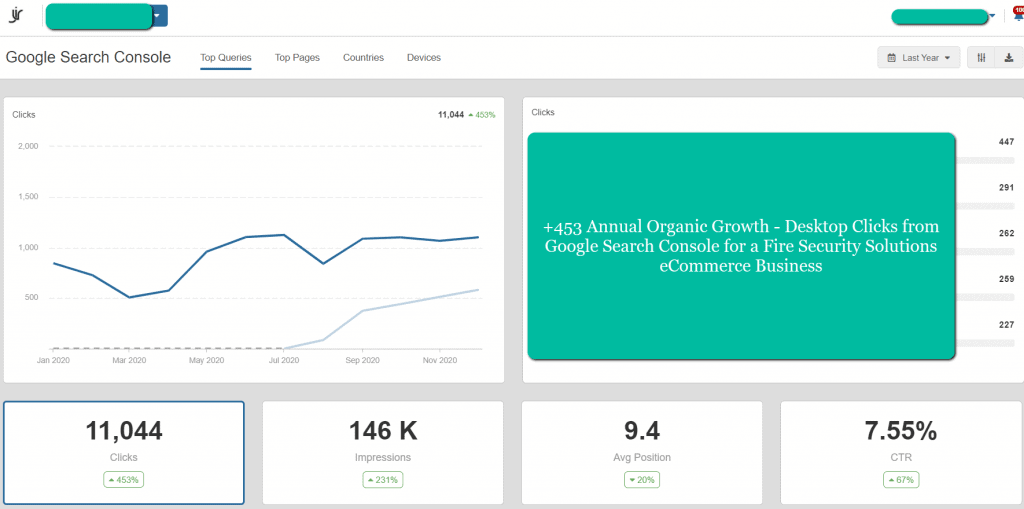The width and height of the screenshot is (1024, 509).
Task: Click the May 2020 axis label
Action: (x=206, y=360)
